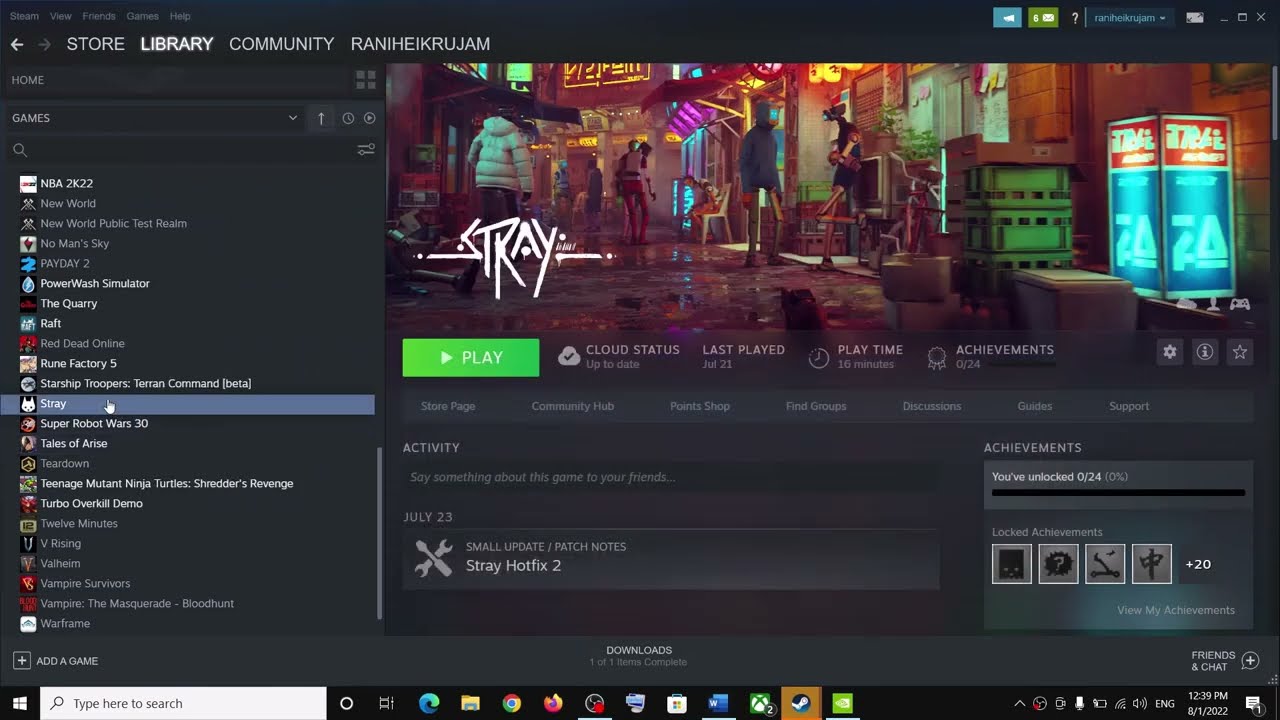
Task: Select PowerWash Simulator in the library
Action: tap(95, 283)
